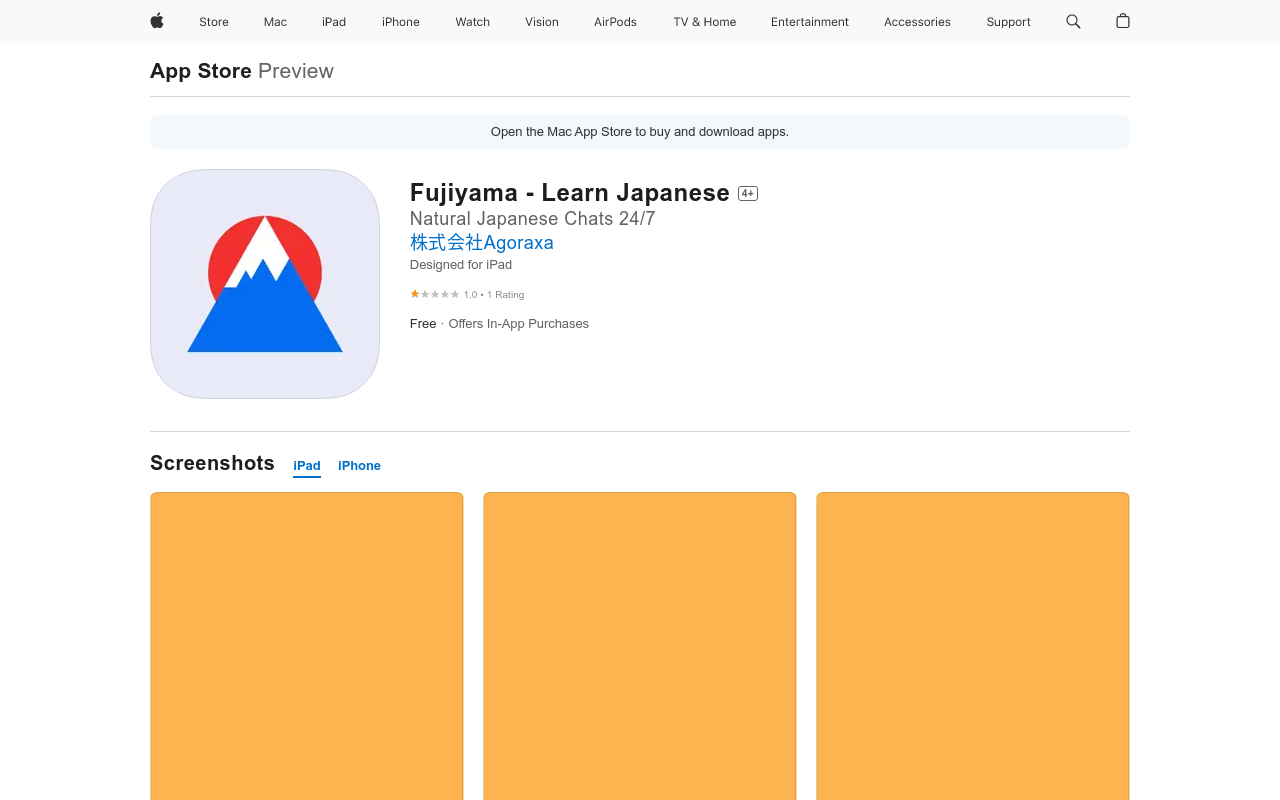Open the first orange screenshot thumbnail
The height and width of the screenshot is (800, 1280).
(x=307, y=646)
